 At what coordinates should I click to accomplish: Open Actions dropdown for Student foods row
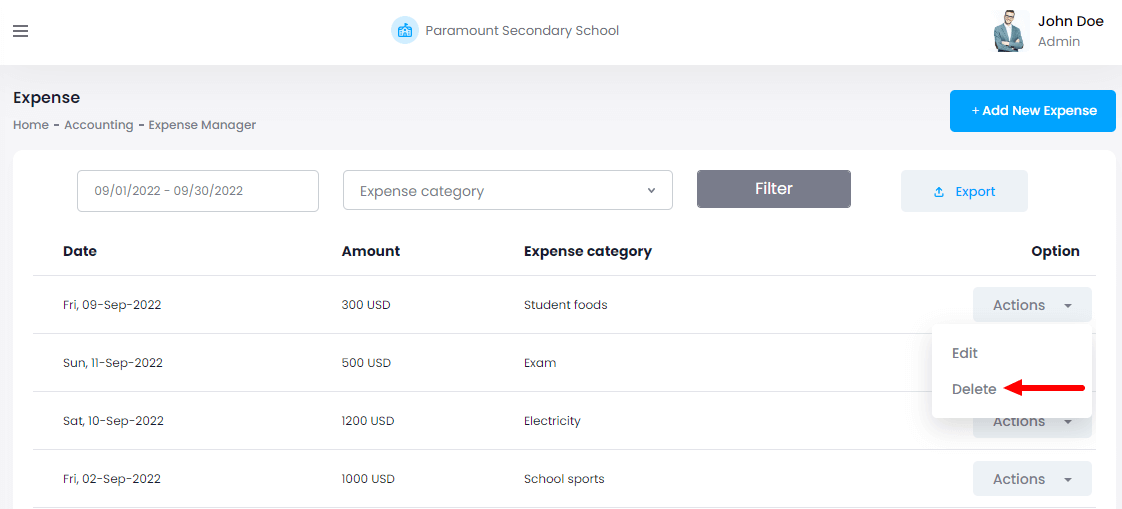tap(1031, 305)
